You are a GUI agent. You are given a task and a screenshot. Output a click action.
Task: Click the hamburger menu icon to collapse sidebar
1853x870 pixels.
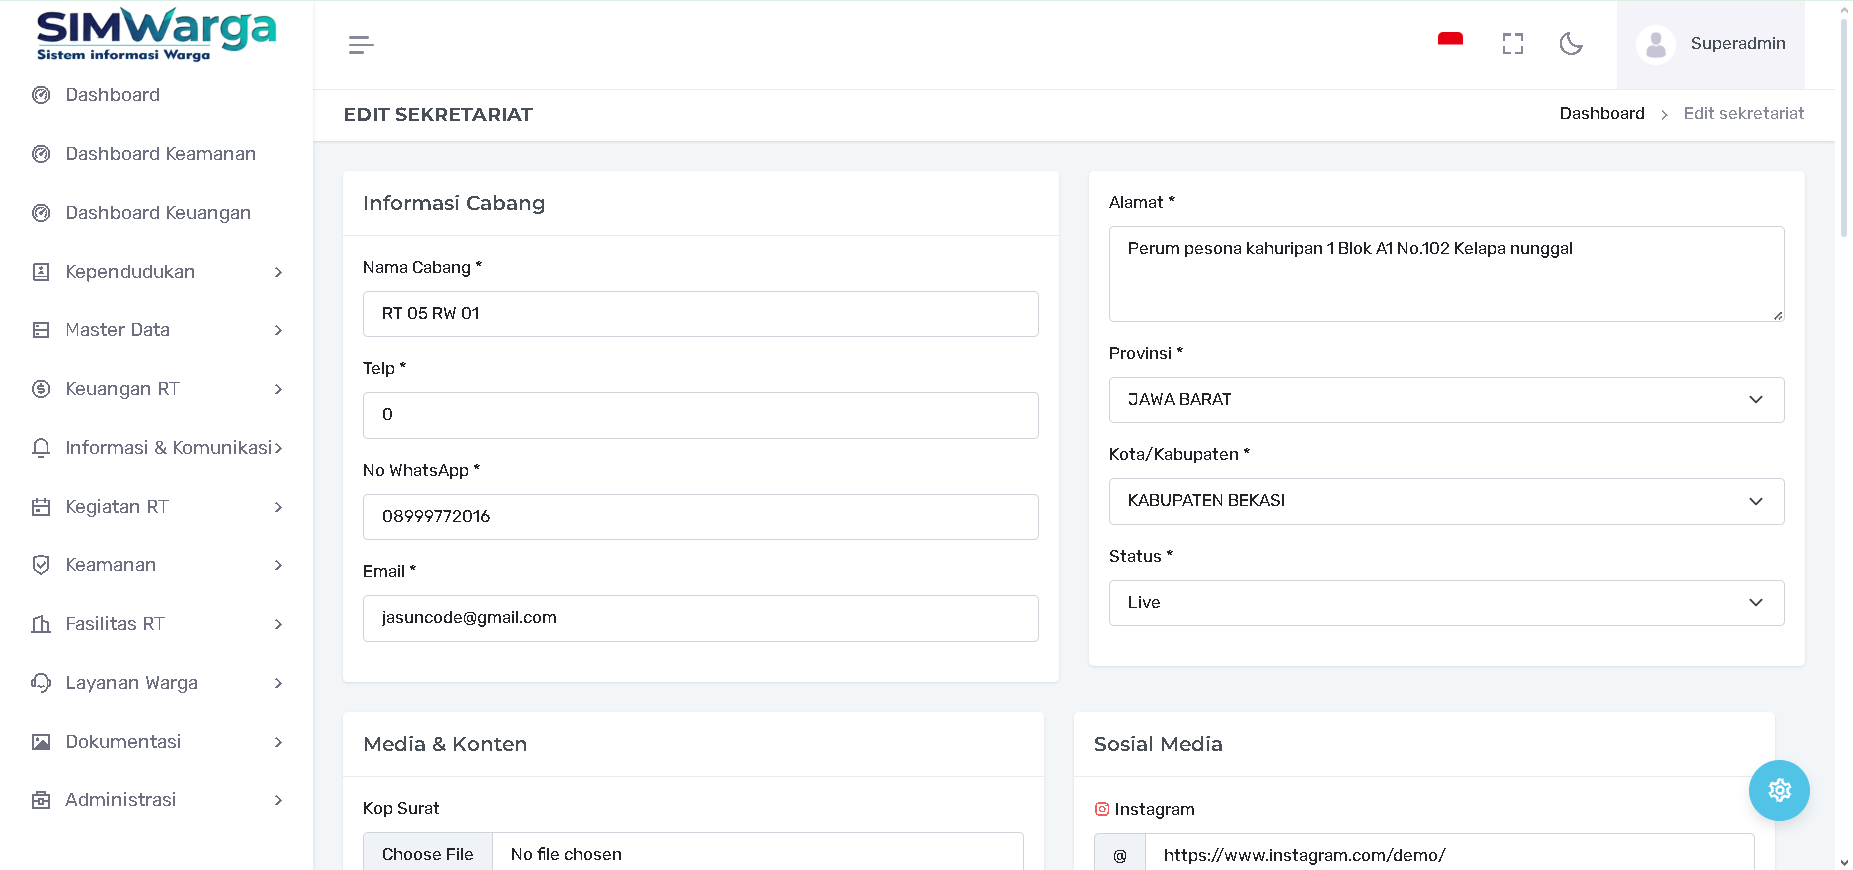(361, 45)
